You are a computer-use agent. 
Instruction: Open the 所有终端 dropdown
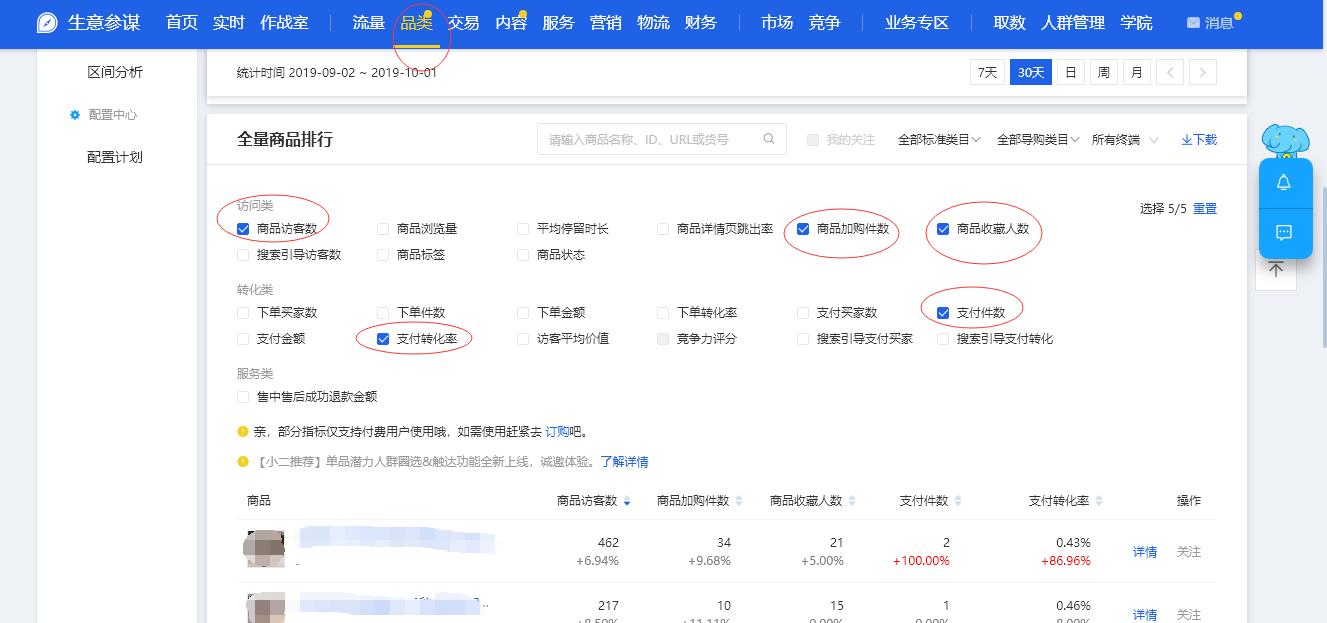click(1125, 140)
